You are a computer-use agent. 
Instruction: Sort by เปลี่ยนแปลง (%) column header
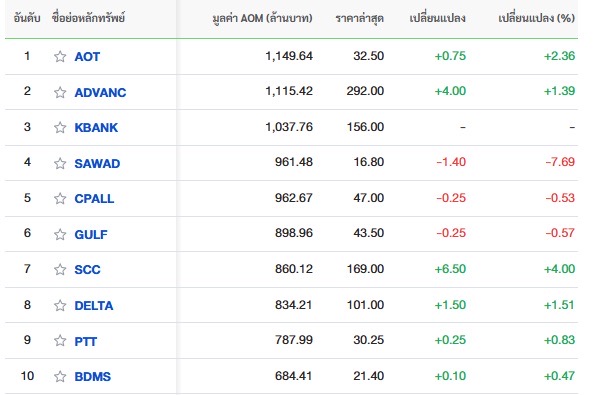coord(536,18)
